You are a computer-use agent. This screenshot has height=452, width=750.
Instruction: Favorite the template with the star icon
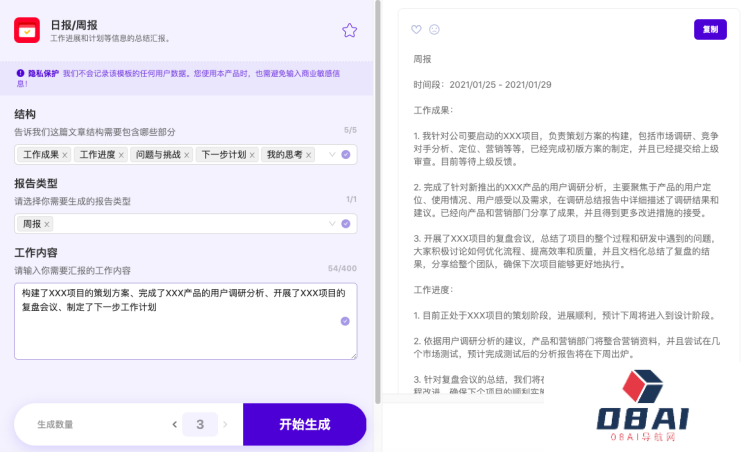pos(350,31)
